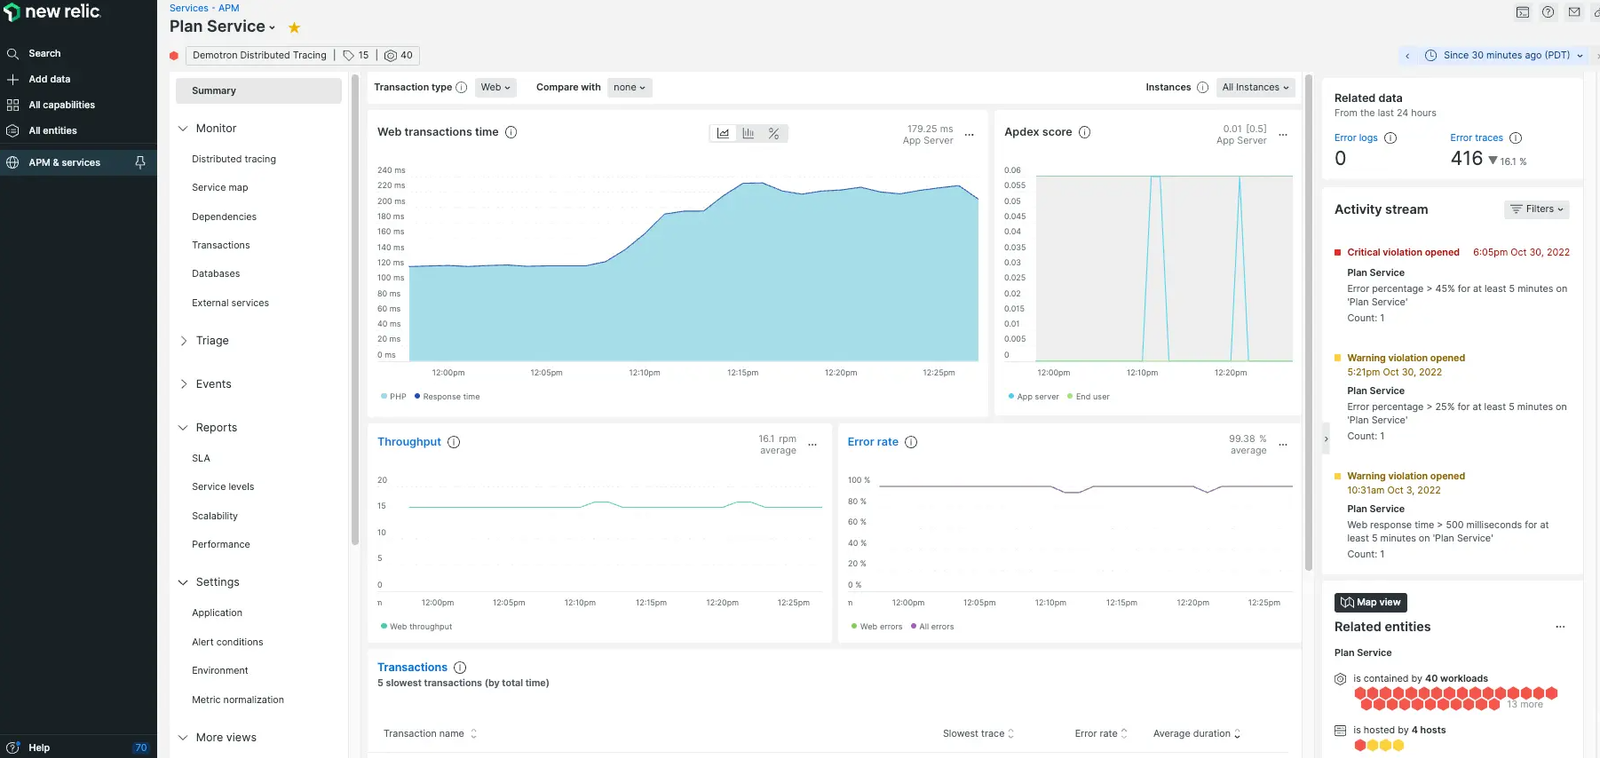Expand the Triage section

click(x=212, y=341)
